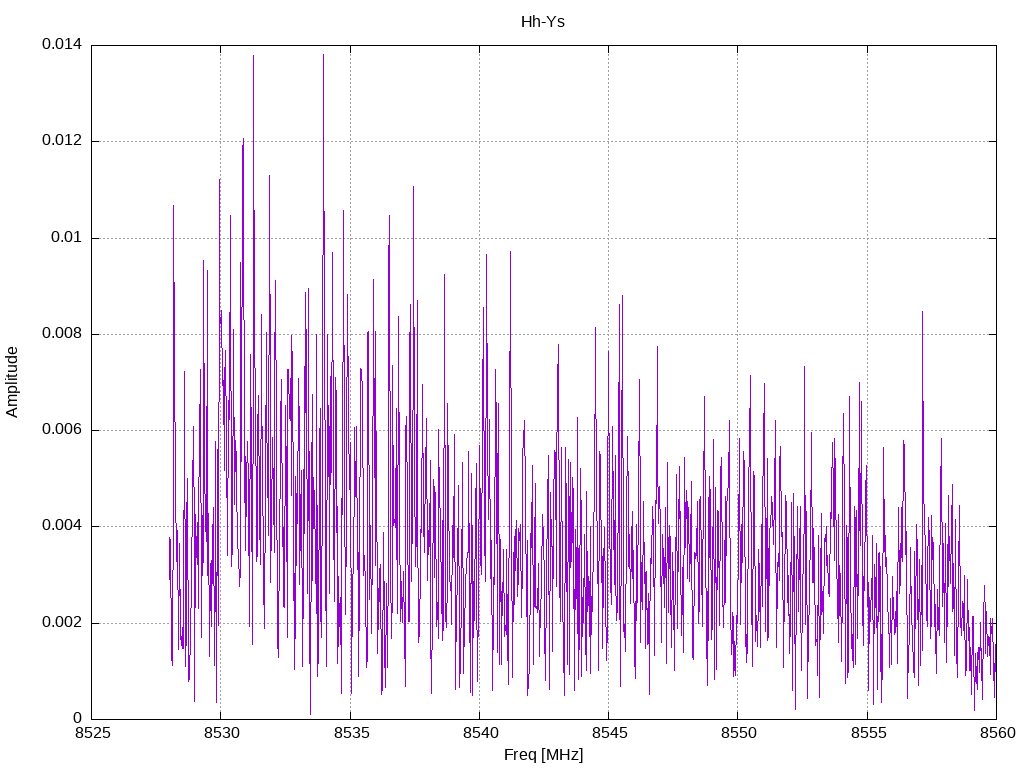Click y-axis tick label 0.014
Image resolution: width=1024 pixels, height=768 pixels.
[62, 44]
